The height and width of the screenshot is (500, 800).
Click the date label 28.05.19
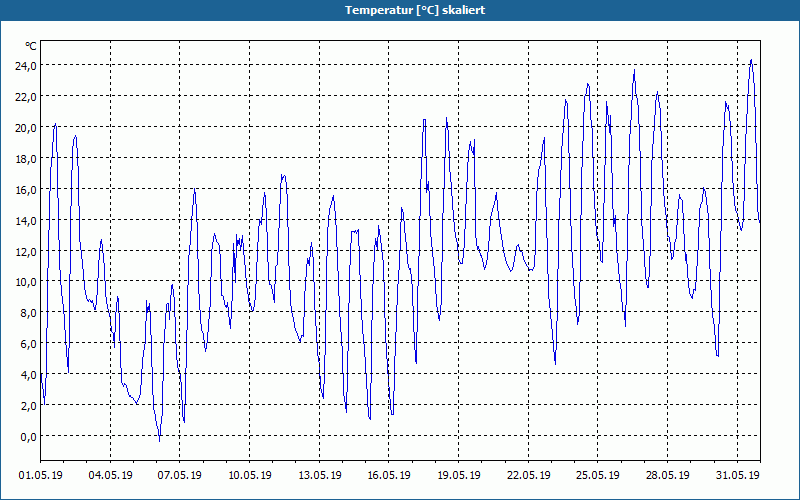[x=667, y=475]
